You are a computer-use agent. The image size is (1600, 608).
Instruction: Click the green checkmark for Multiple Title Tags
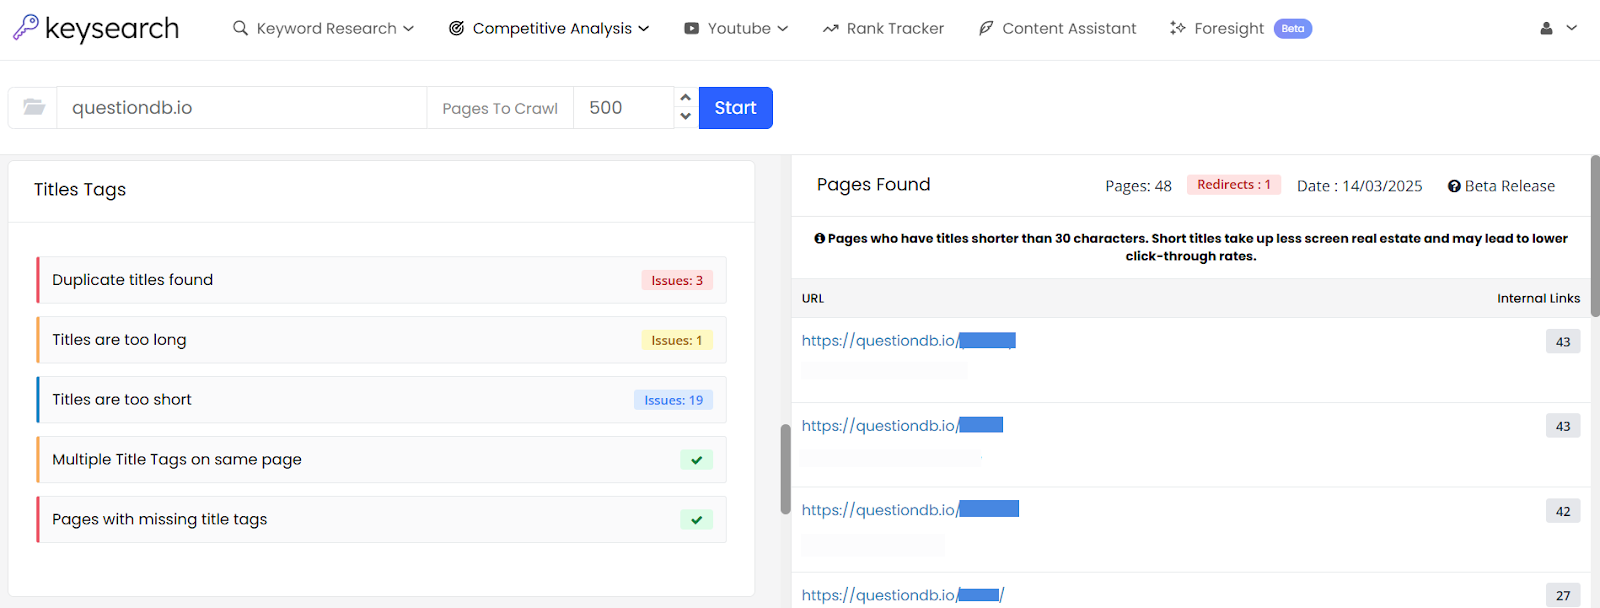[696, 460]
